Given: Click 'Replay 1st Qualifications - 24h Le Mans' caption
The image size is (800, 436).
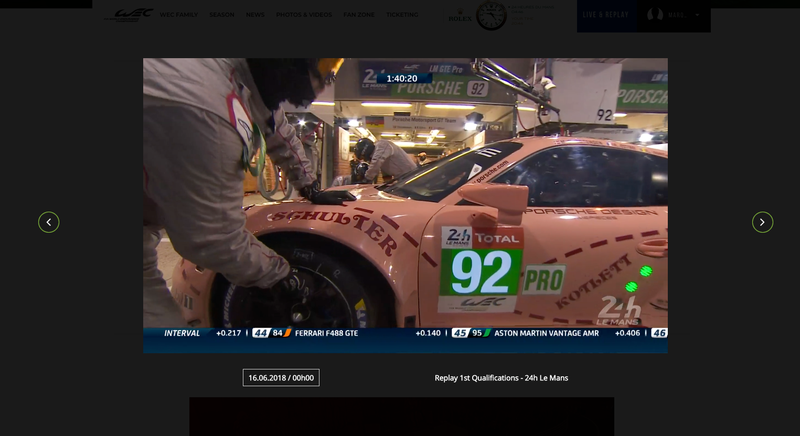Looking at the screenshot, I should point(501,378).
